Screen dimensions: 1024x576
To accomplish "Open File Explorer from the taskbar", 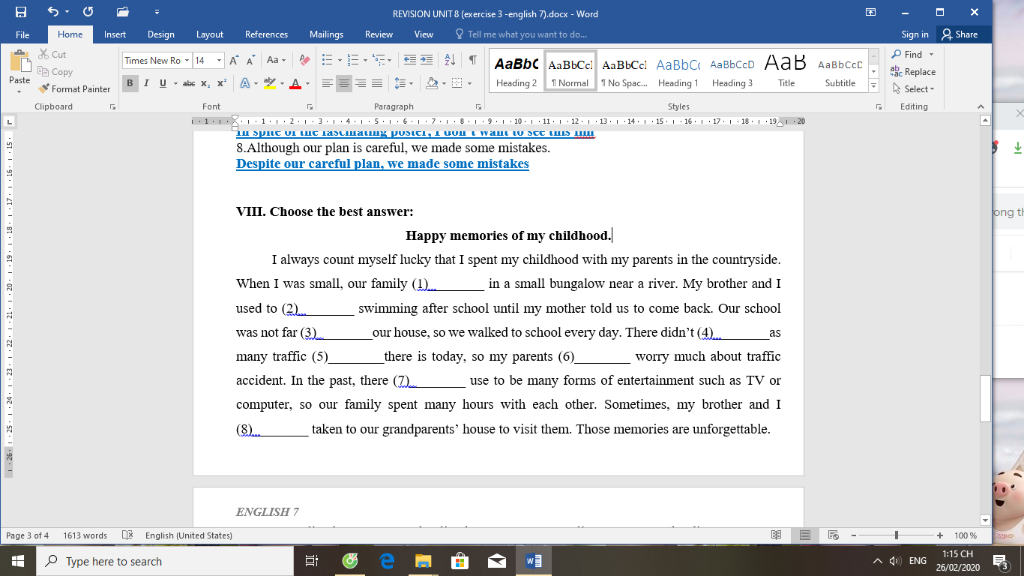I will tap(423, 562).
